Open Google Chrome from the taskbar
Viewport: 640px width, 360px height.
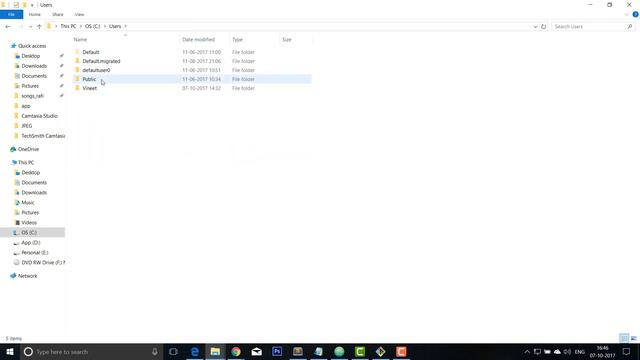tap(236, 351)
